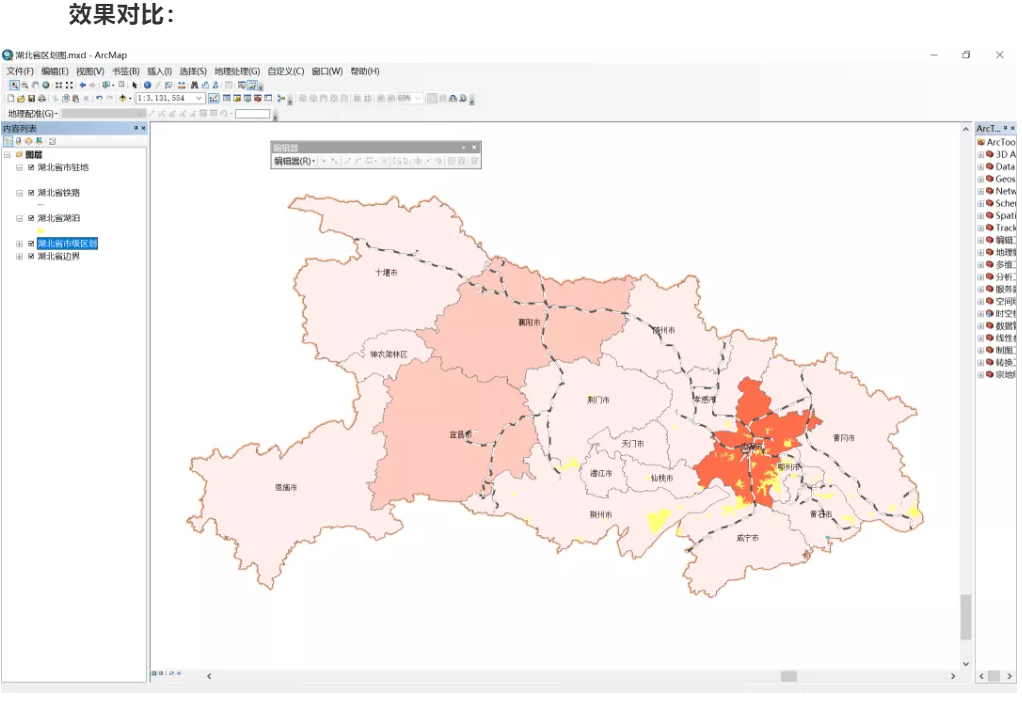
Task: Click the yellow lake symbol swatch
Action: coord(40,230)
